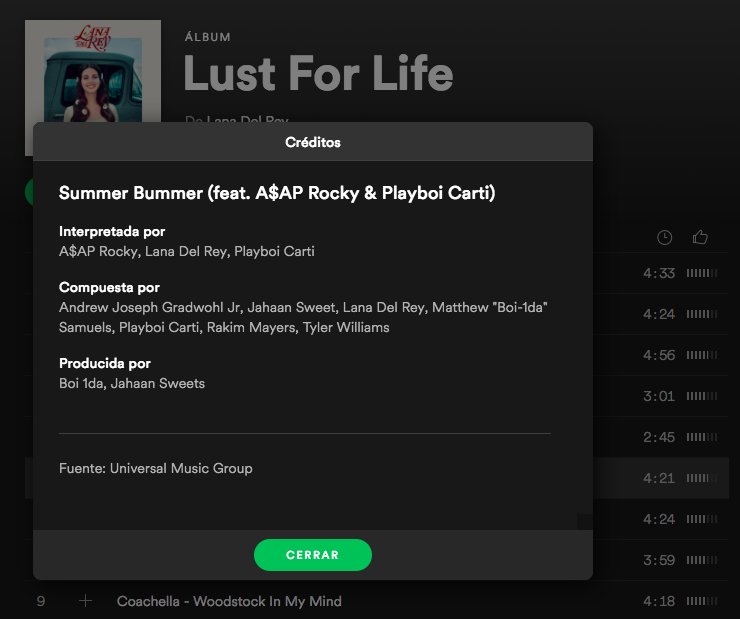Click the Créditos dialog header
This screenshot has width=740, height=619.
click(x=313, y=142)
